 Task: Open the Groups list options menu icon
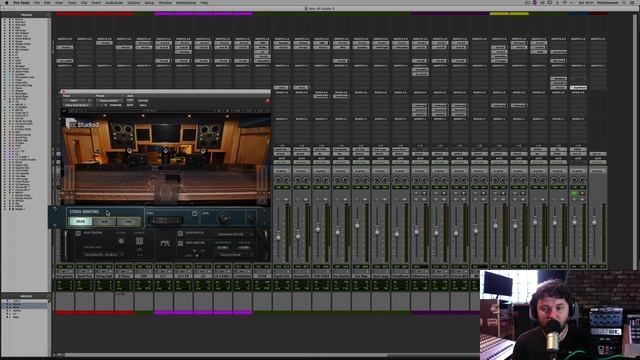49,296
